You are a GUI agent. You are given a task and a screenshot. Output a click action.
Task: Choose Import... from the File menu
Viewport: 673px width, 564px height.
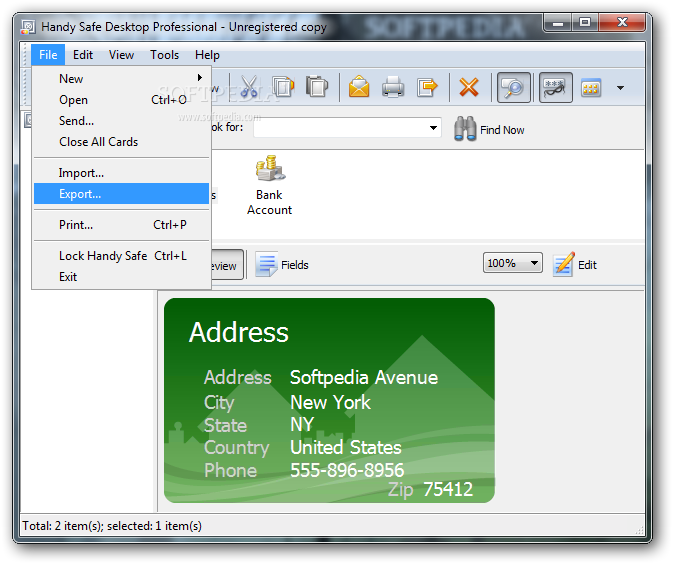121,173
